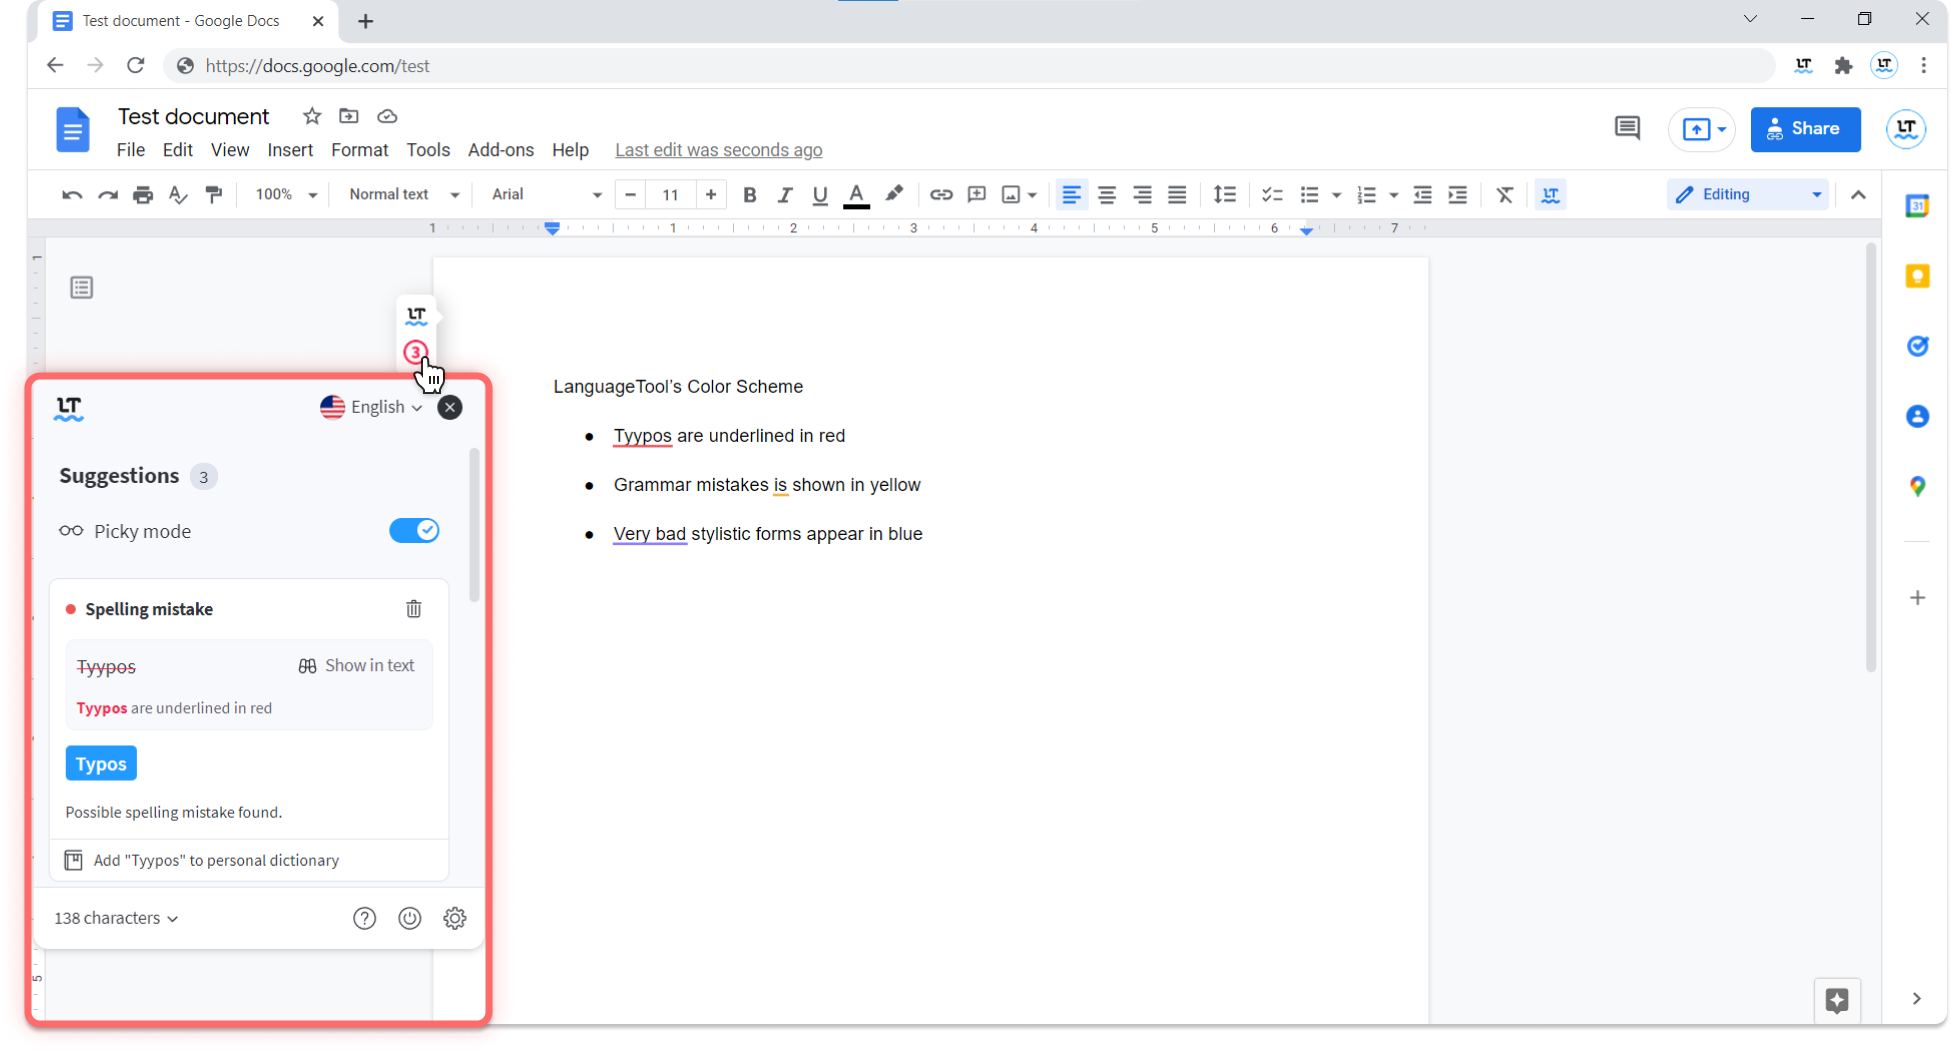The height and width of the screenshot is (1052, 1951).
Task: Increase font size with plus button
Action: tap(711, 195)
